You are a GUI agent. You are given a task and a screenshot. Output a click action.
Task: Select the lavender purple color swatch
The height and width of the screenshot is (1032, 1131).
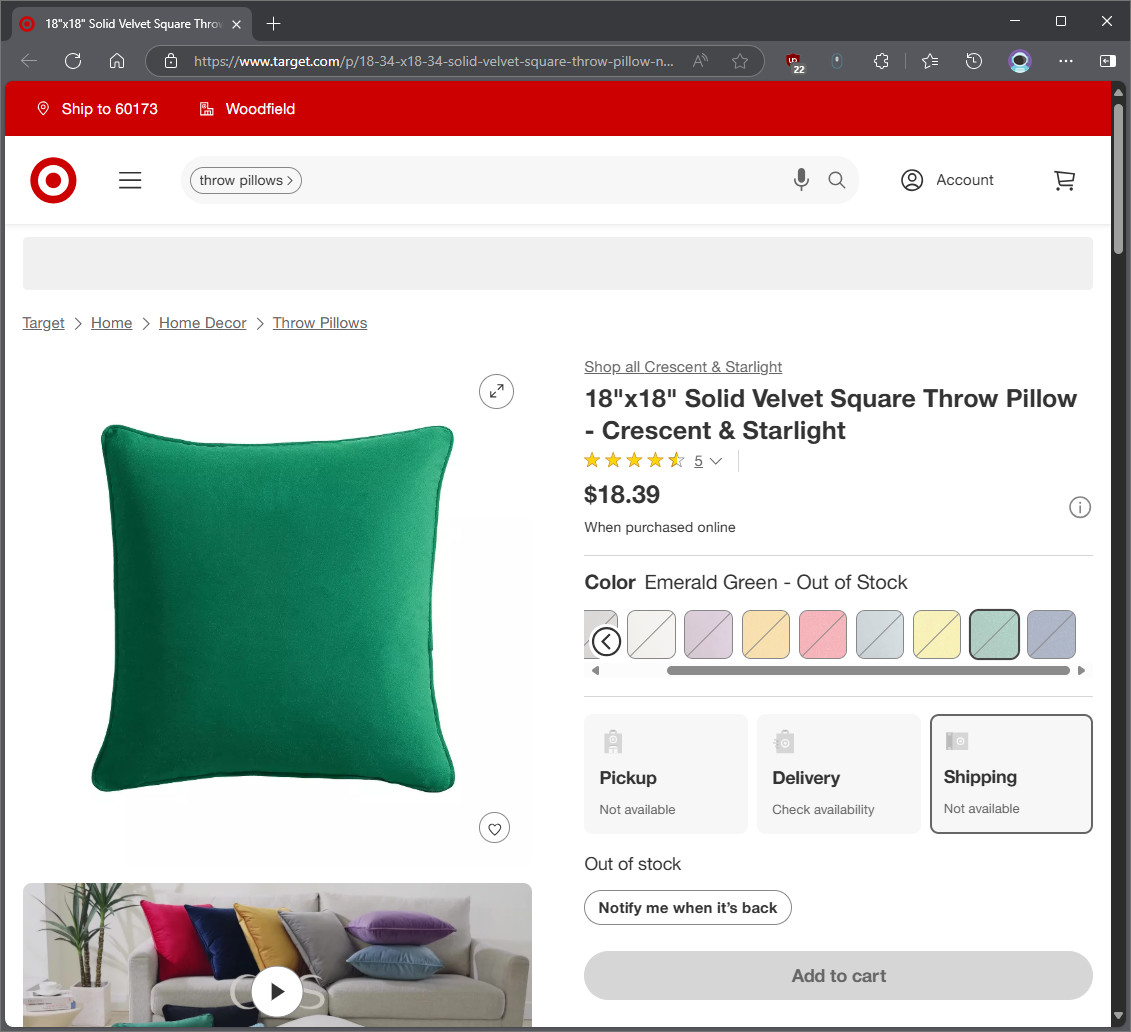click(708, 635)
